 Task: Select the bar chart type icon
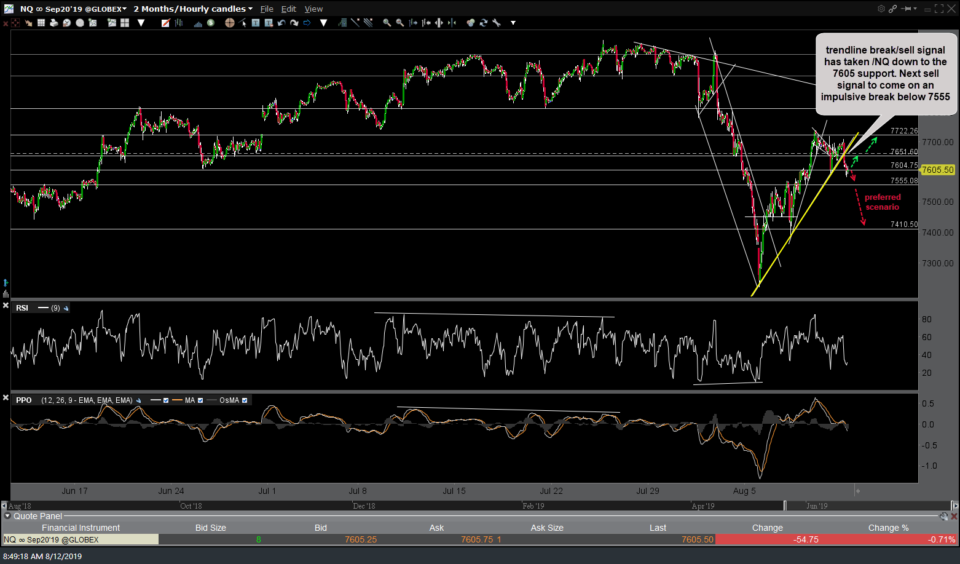179,23
